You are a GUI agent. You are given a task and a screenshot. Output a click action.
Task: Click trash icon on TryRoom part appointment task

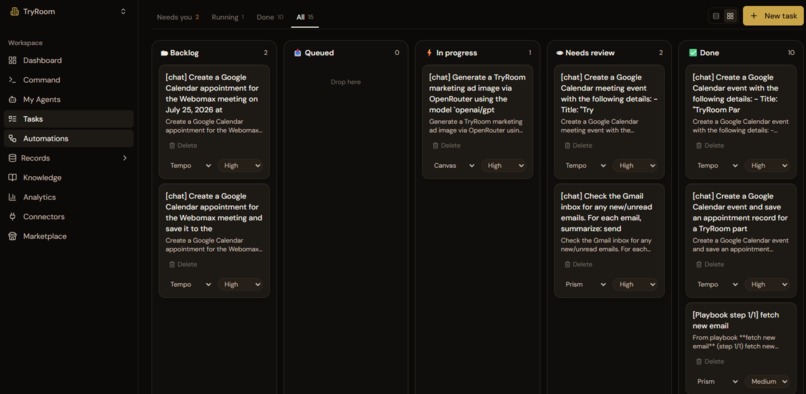point(699,264)
